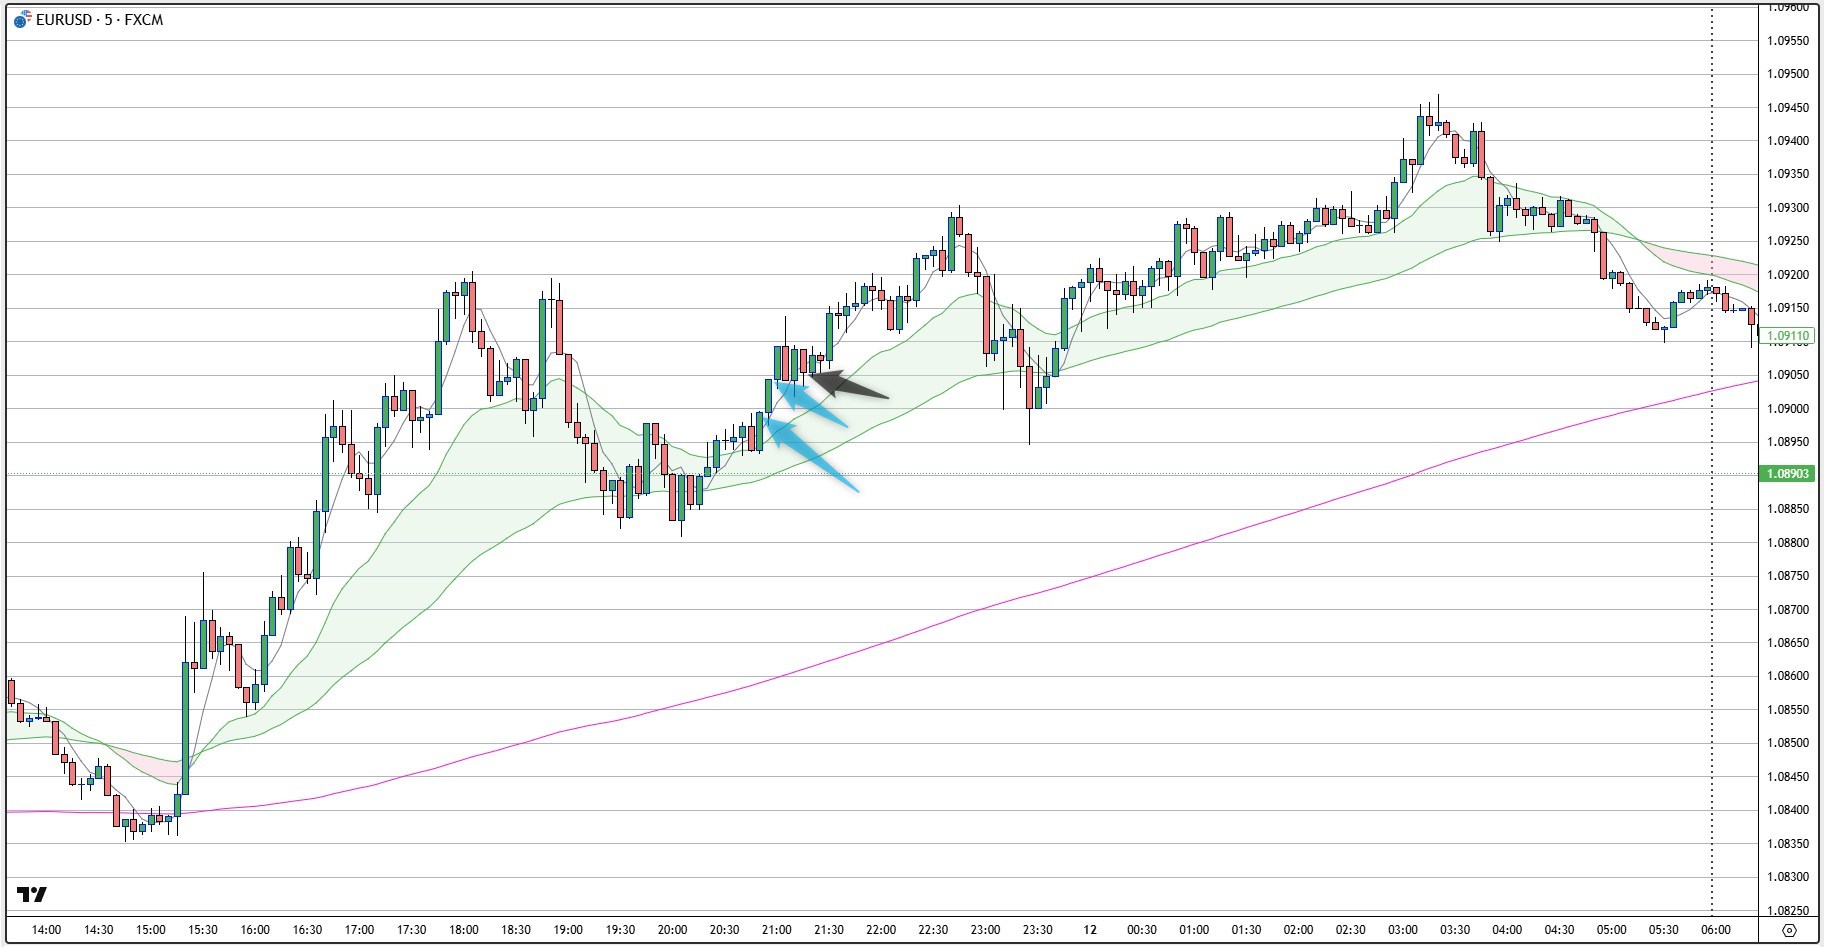The height and width of the screenshot is (947, 1824).
Task: Click the 02:00 time axis label
Action: [x=1298, y=930]
